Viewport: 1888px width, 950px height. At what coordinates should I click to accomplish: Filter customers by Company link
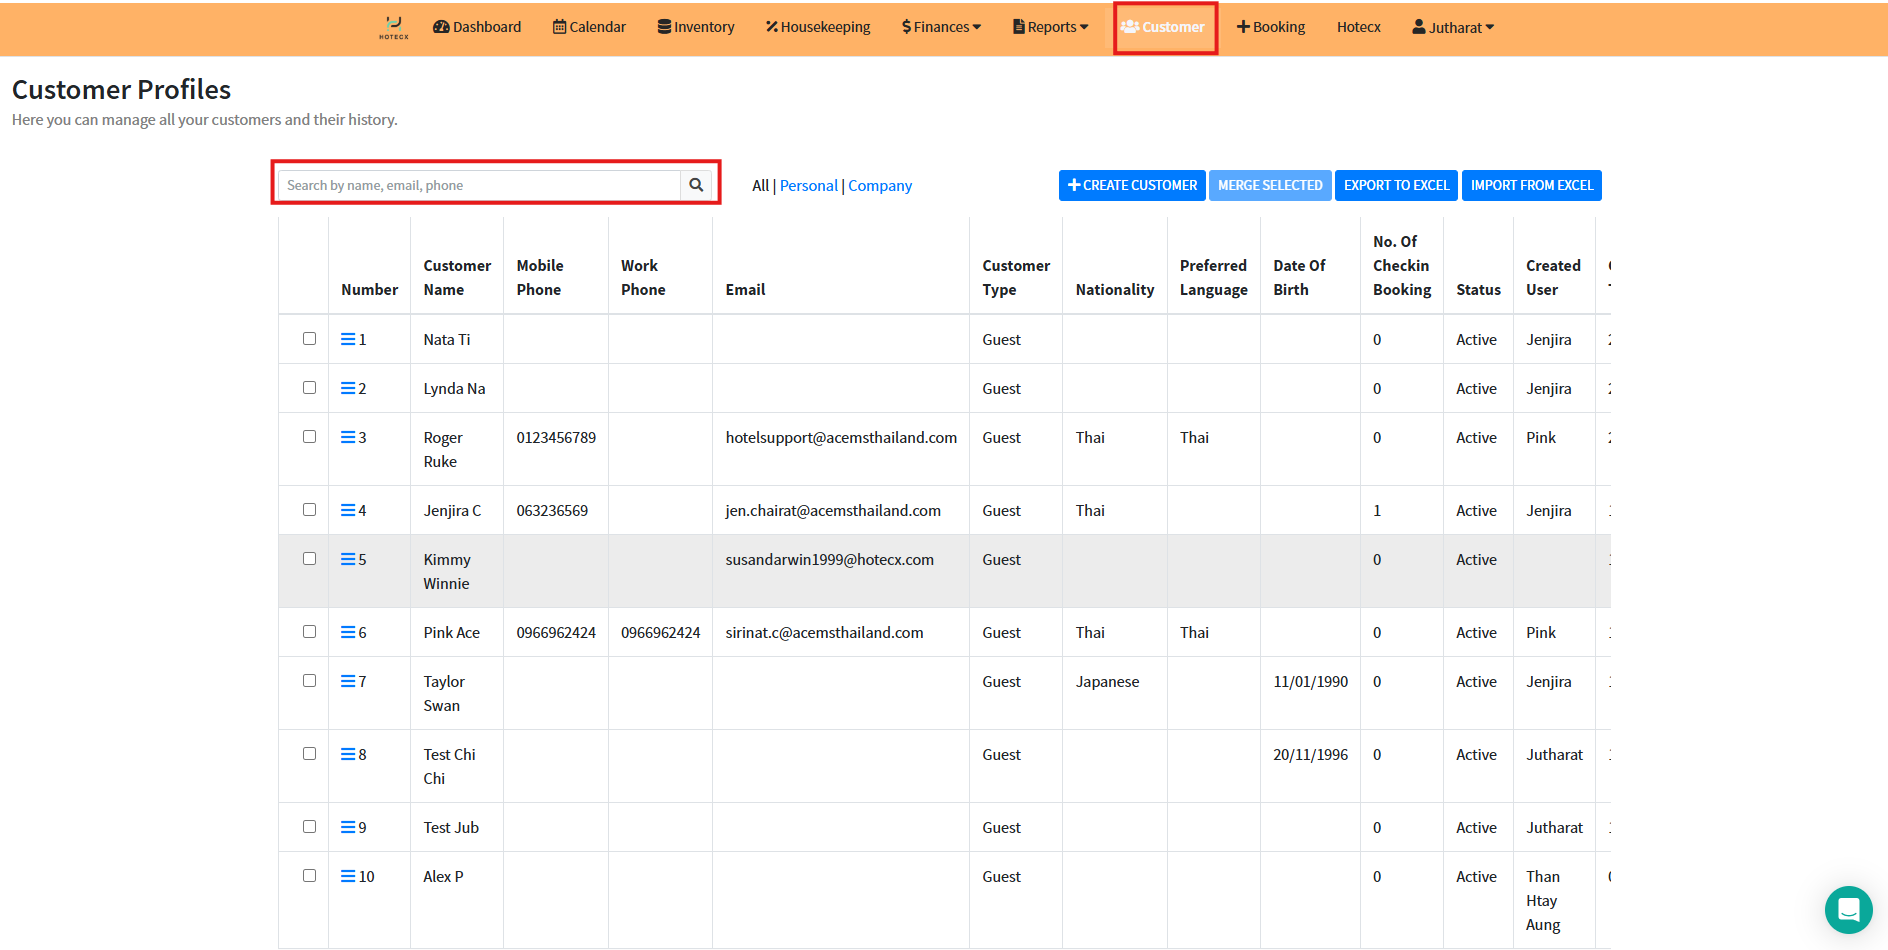pyautogui.click(x=880, y=185)
